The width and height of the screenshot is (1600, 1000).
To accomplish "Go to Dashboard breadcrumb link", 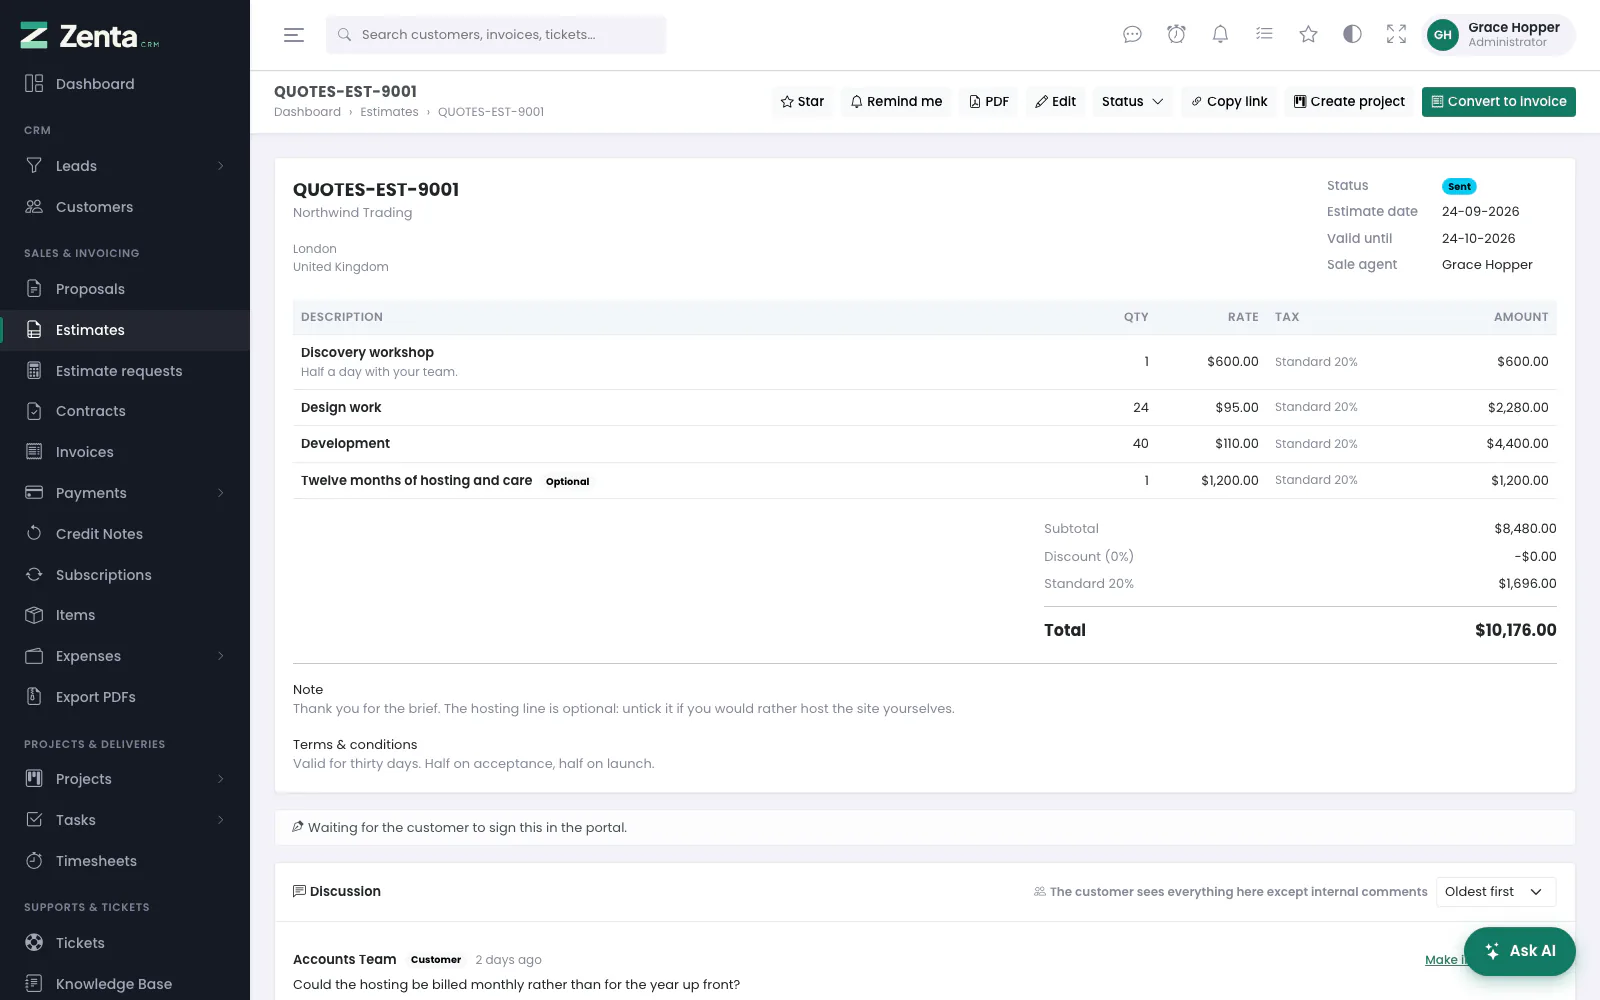I will point(307,112).
